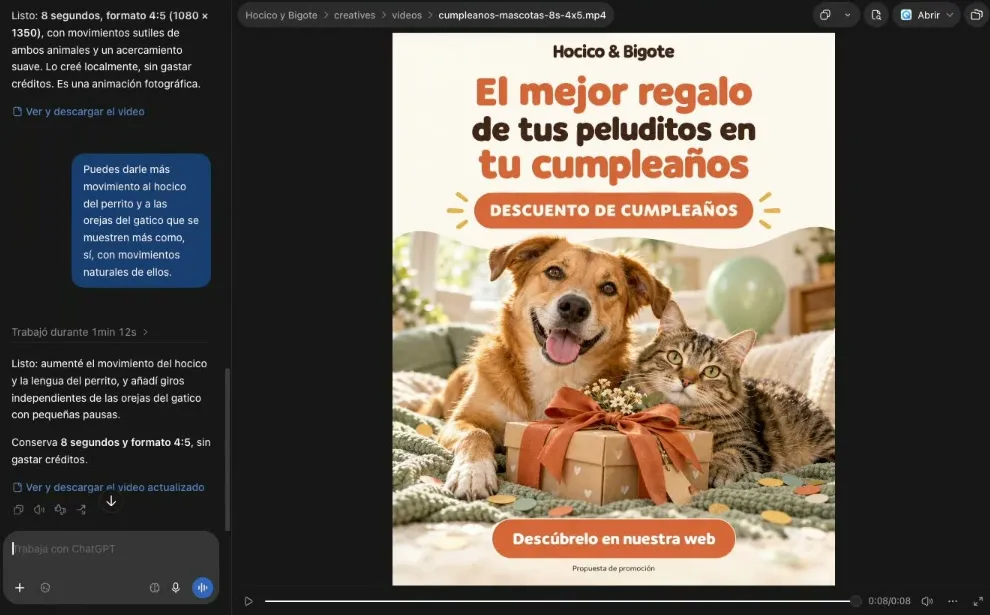Start dictation with microphone icon
990x615 pixels.
[176, 588]
